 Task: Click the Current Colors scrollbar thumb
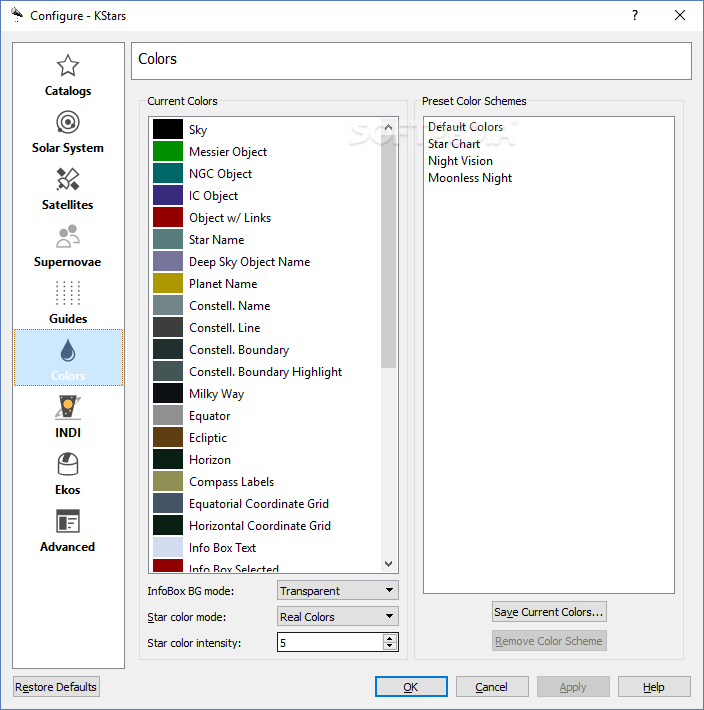coord(388,251)
